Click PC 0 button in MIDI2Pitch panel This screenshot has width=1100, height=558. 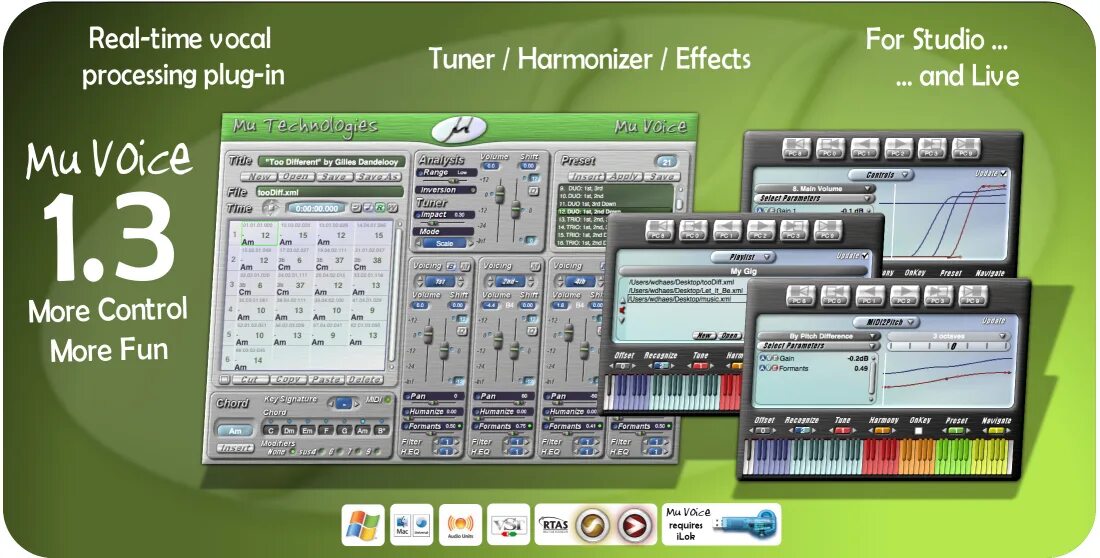[x=836, y=296]
